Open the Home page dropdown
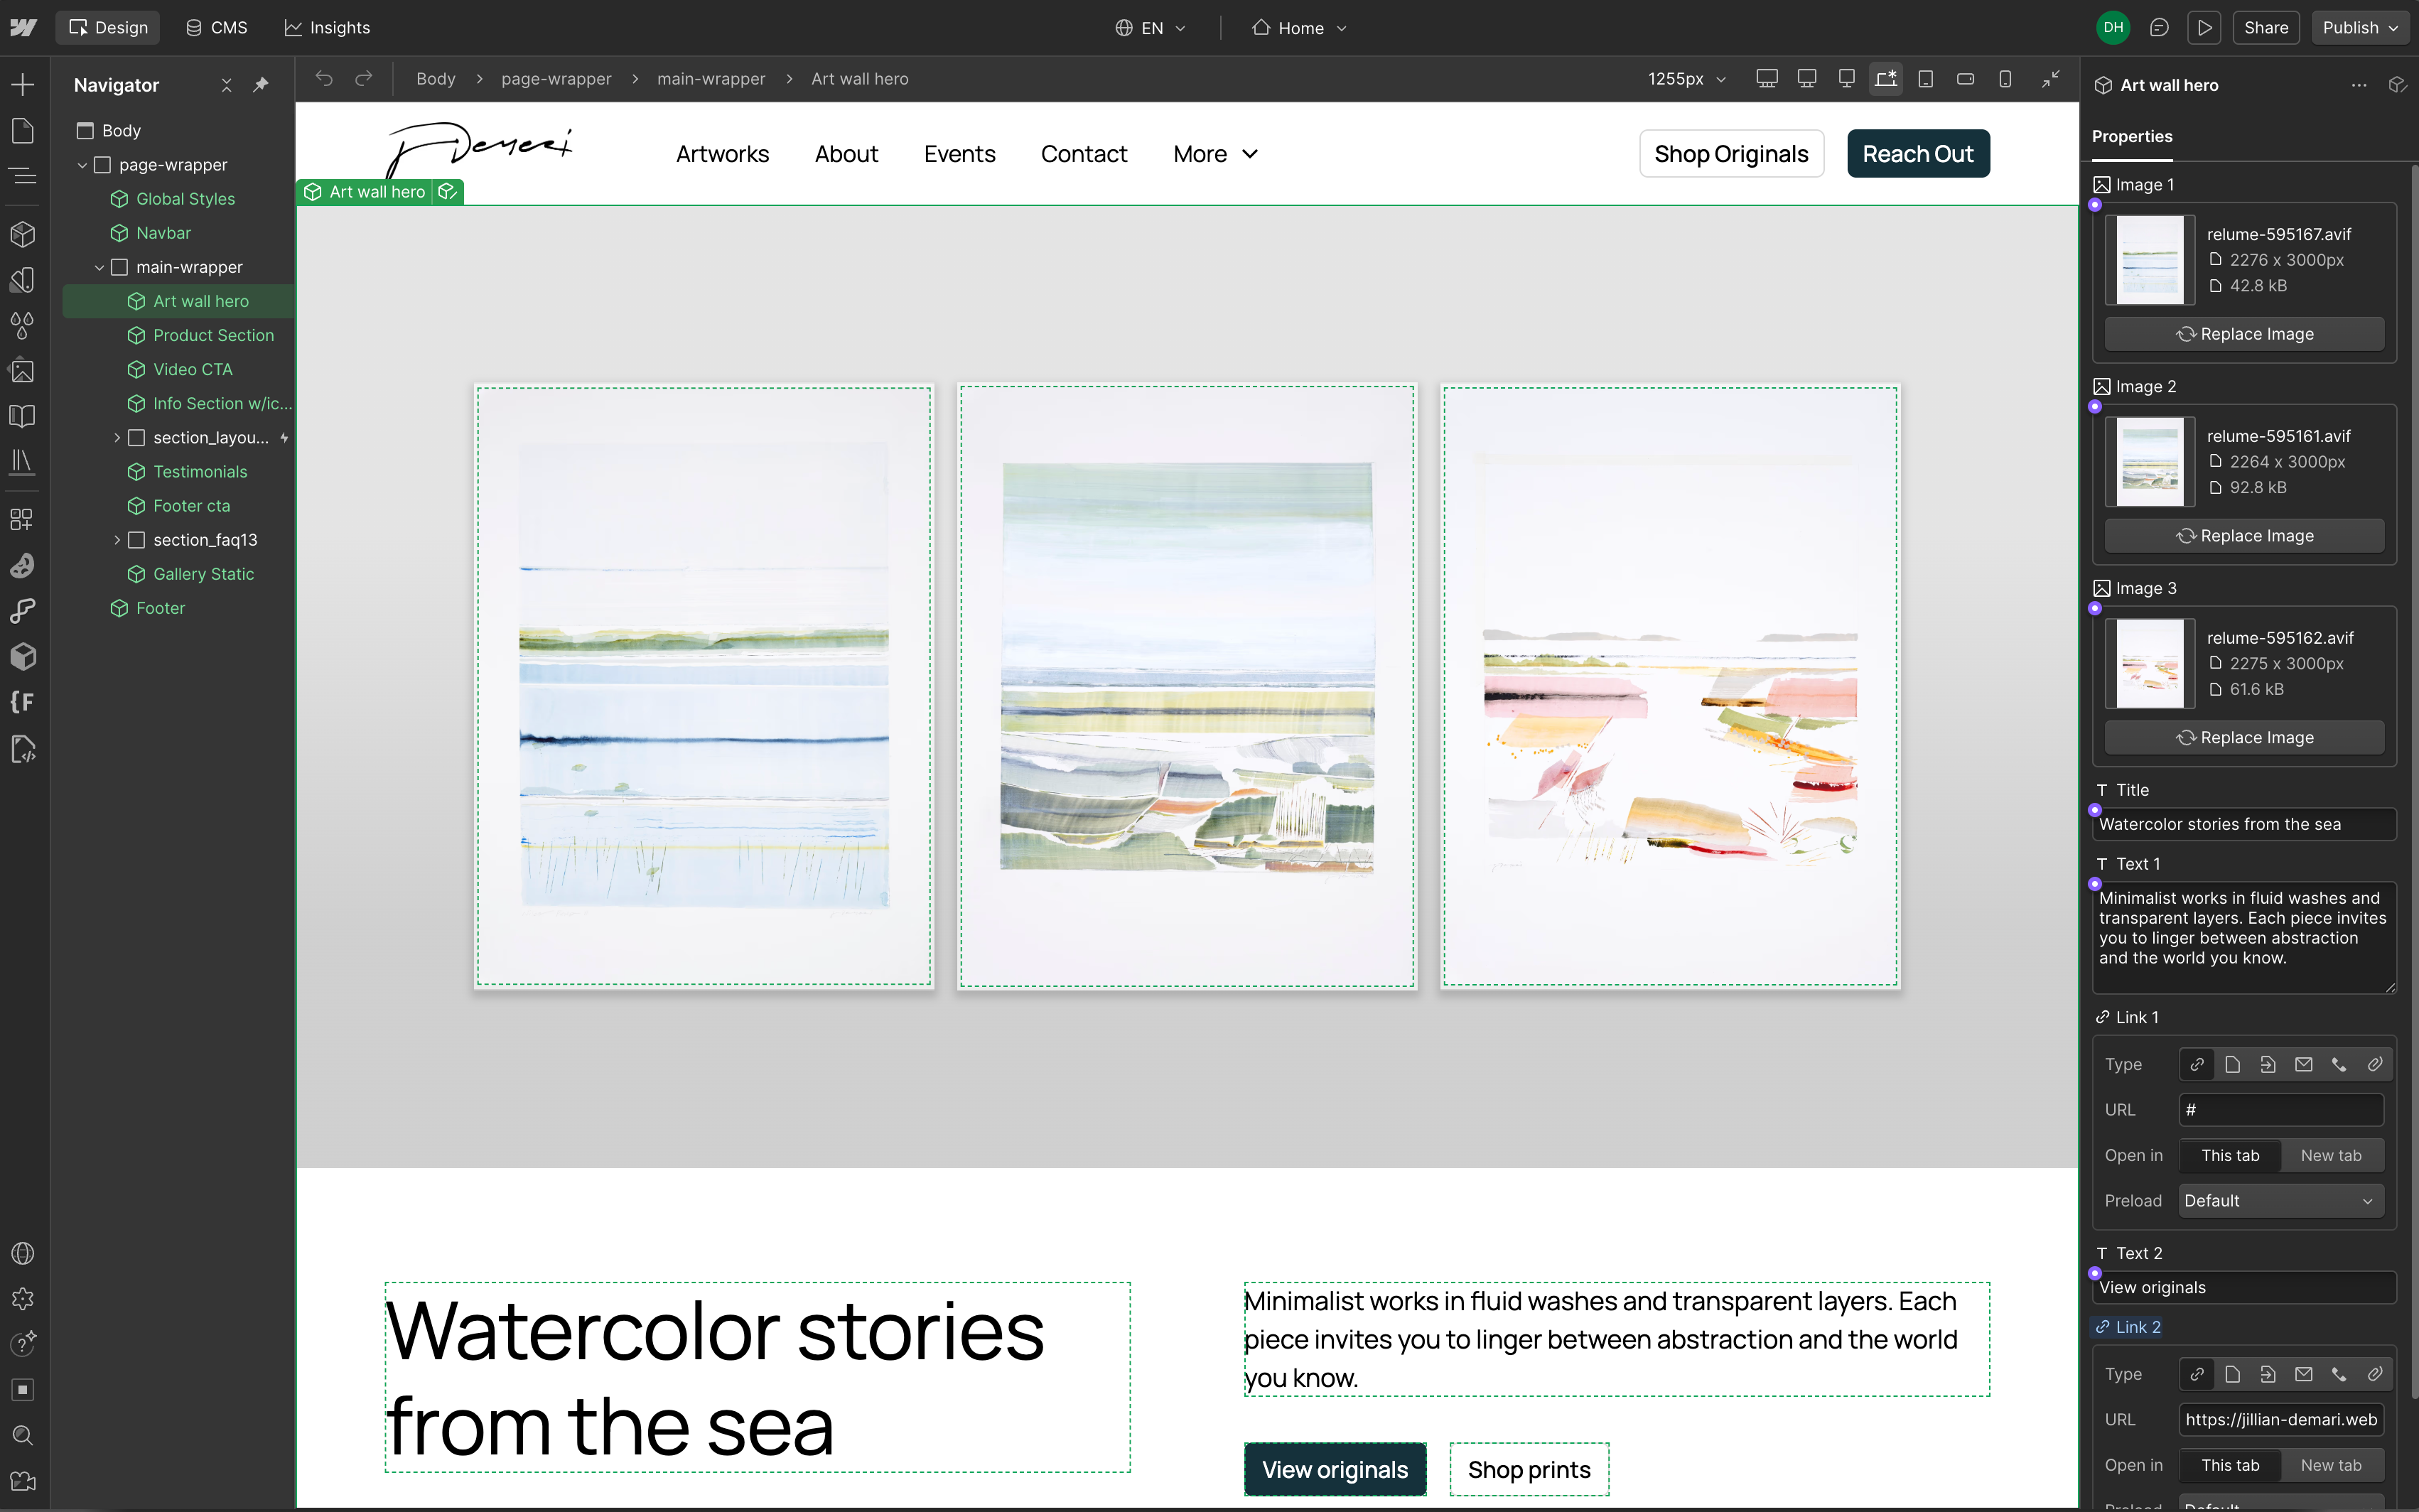 pyautogui.click(x=1299, y=28)
